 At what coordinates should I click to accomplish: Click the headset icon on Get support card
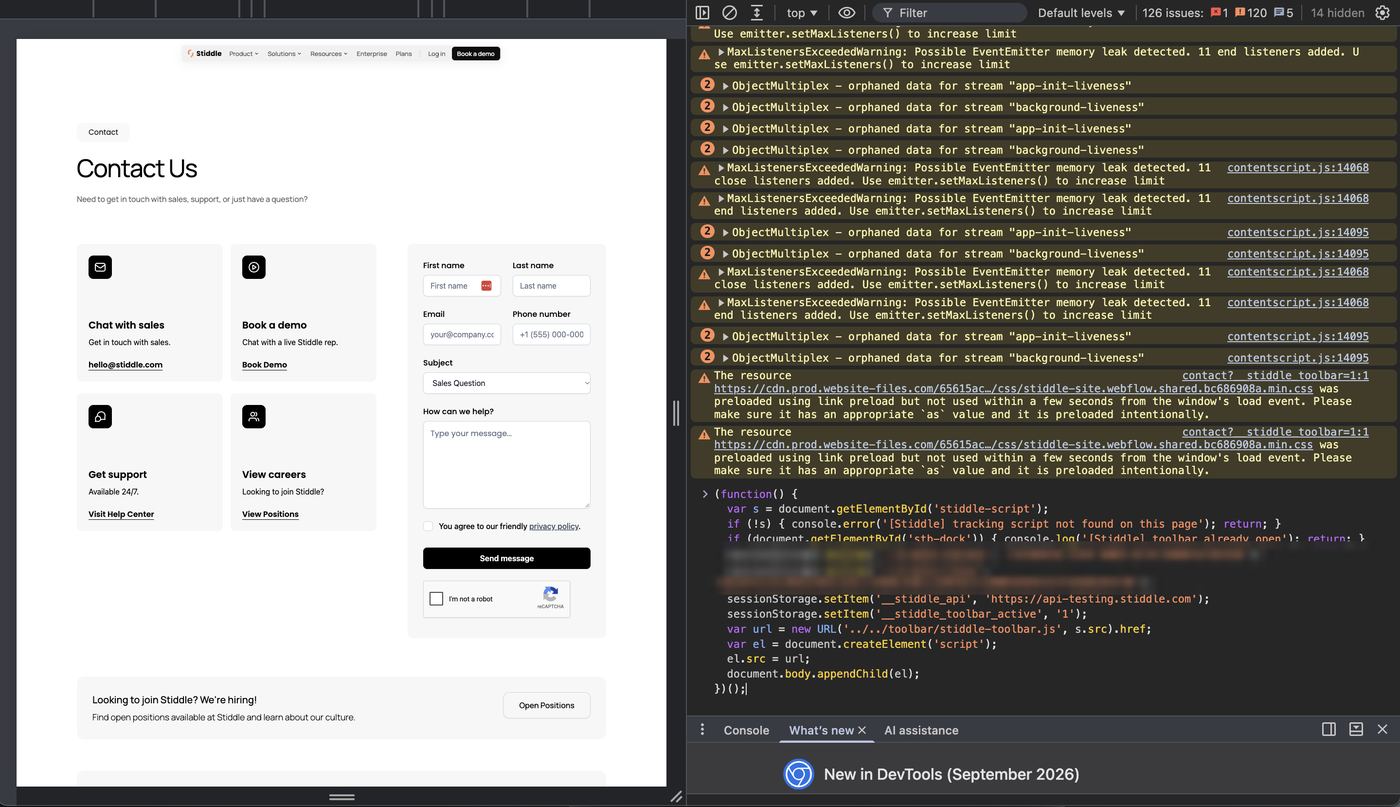(x=100, y=416)
